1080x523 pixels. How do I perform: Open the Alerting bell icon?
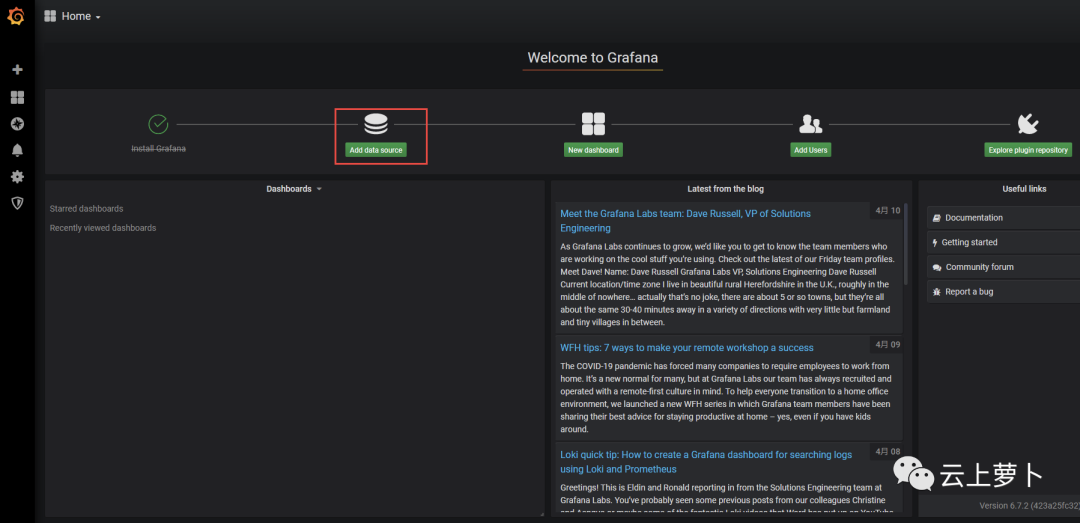click(x=17, y=150)
